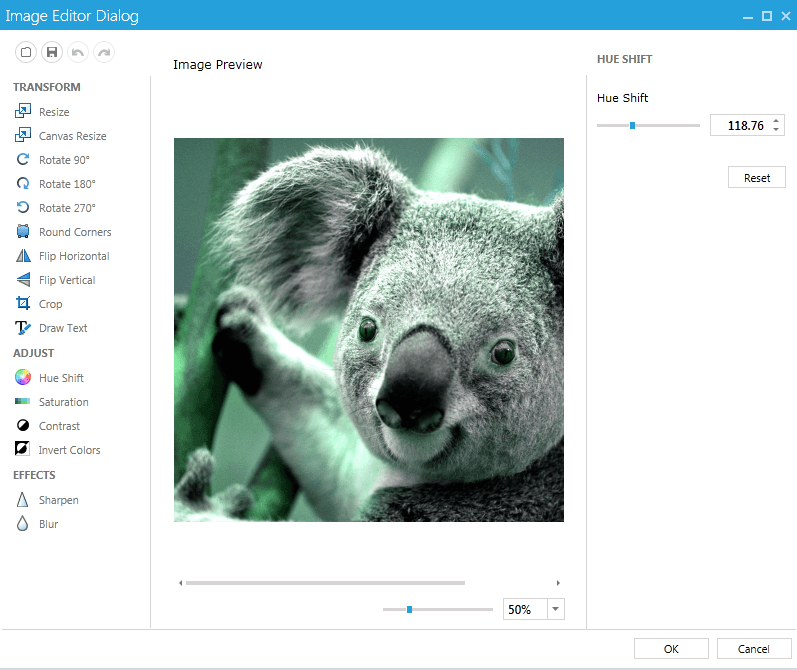Click the Crop label

pyautogui.click(x=50, y=304)
